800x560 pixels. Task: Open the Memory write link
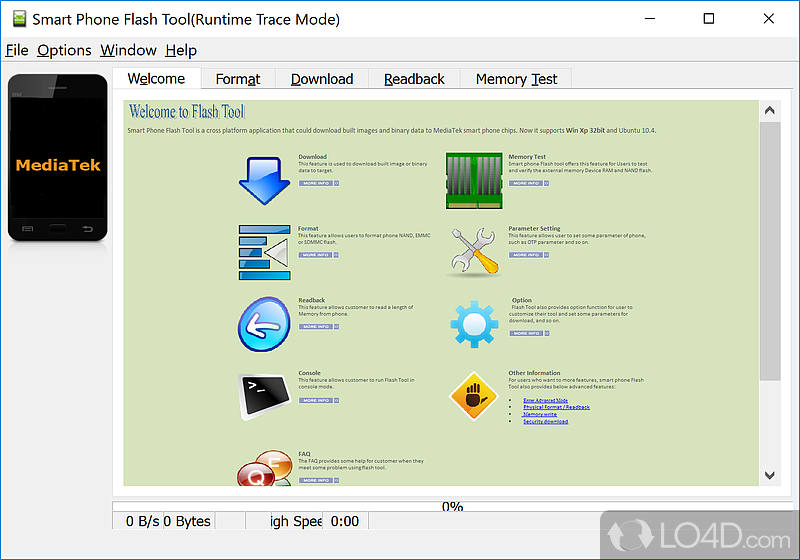tap(539, 415)
